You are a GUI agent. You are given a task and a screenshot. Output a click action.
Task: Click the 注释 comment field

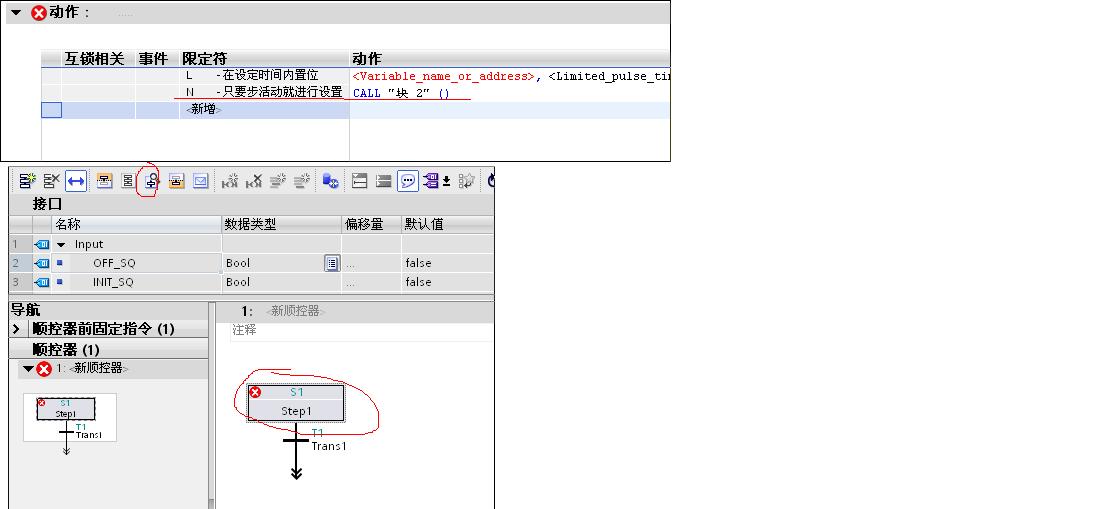click(361, 332)
